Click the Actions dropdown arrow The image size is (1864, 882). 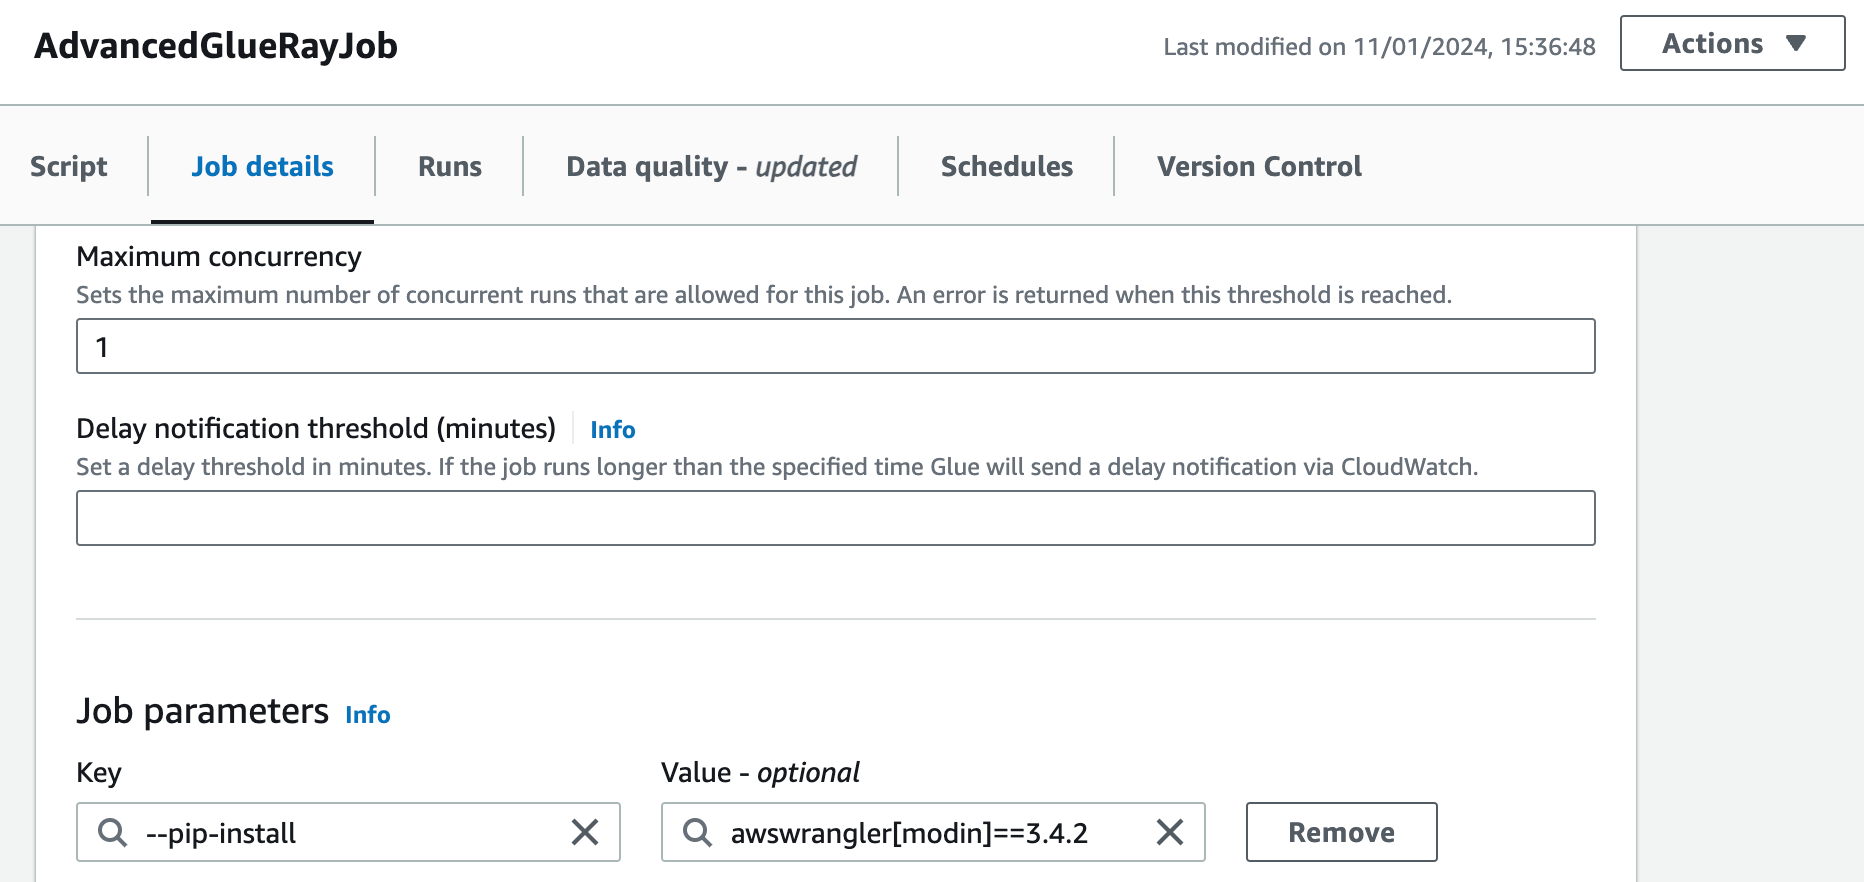tap(1796, 44)
